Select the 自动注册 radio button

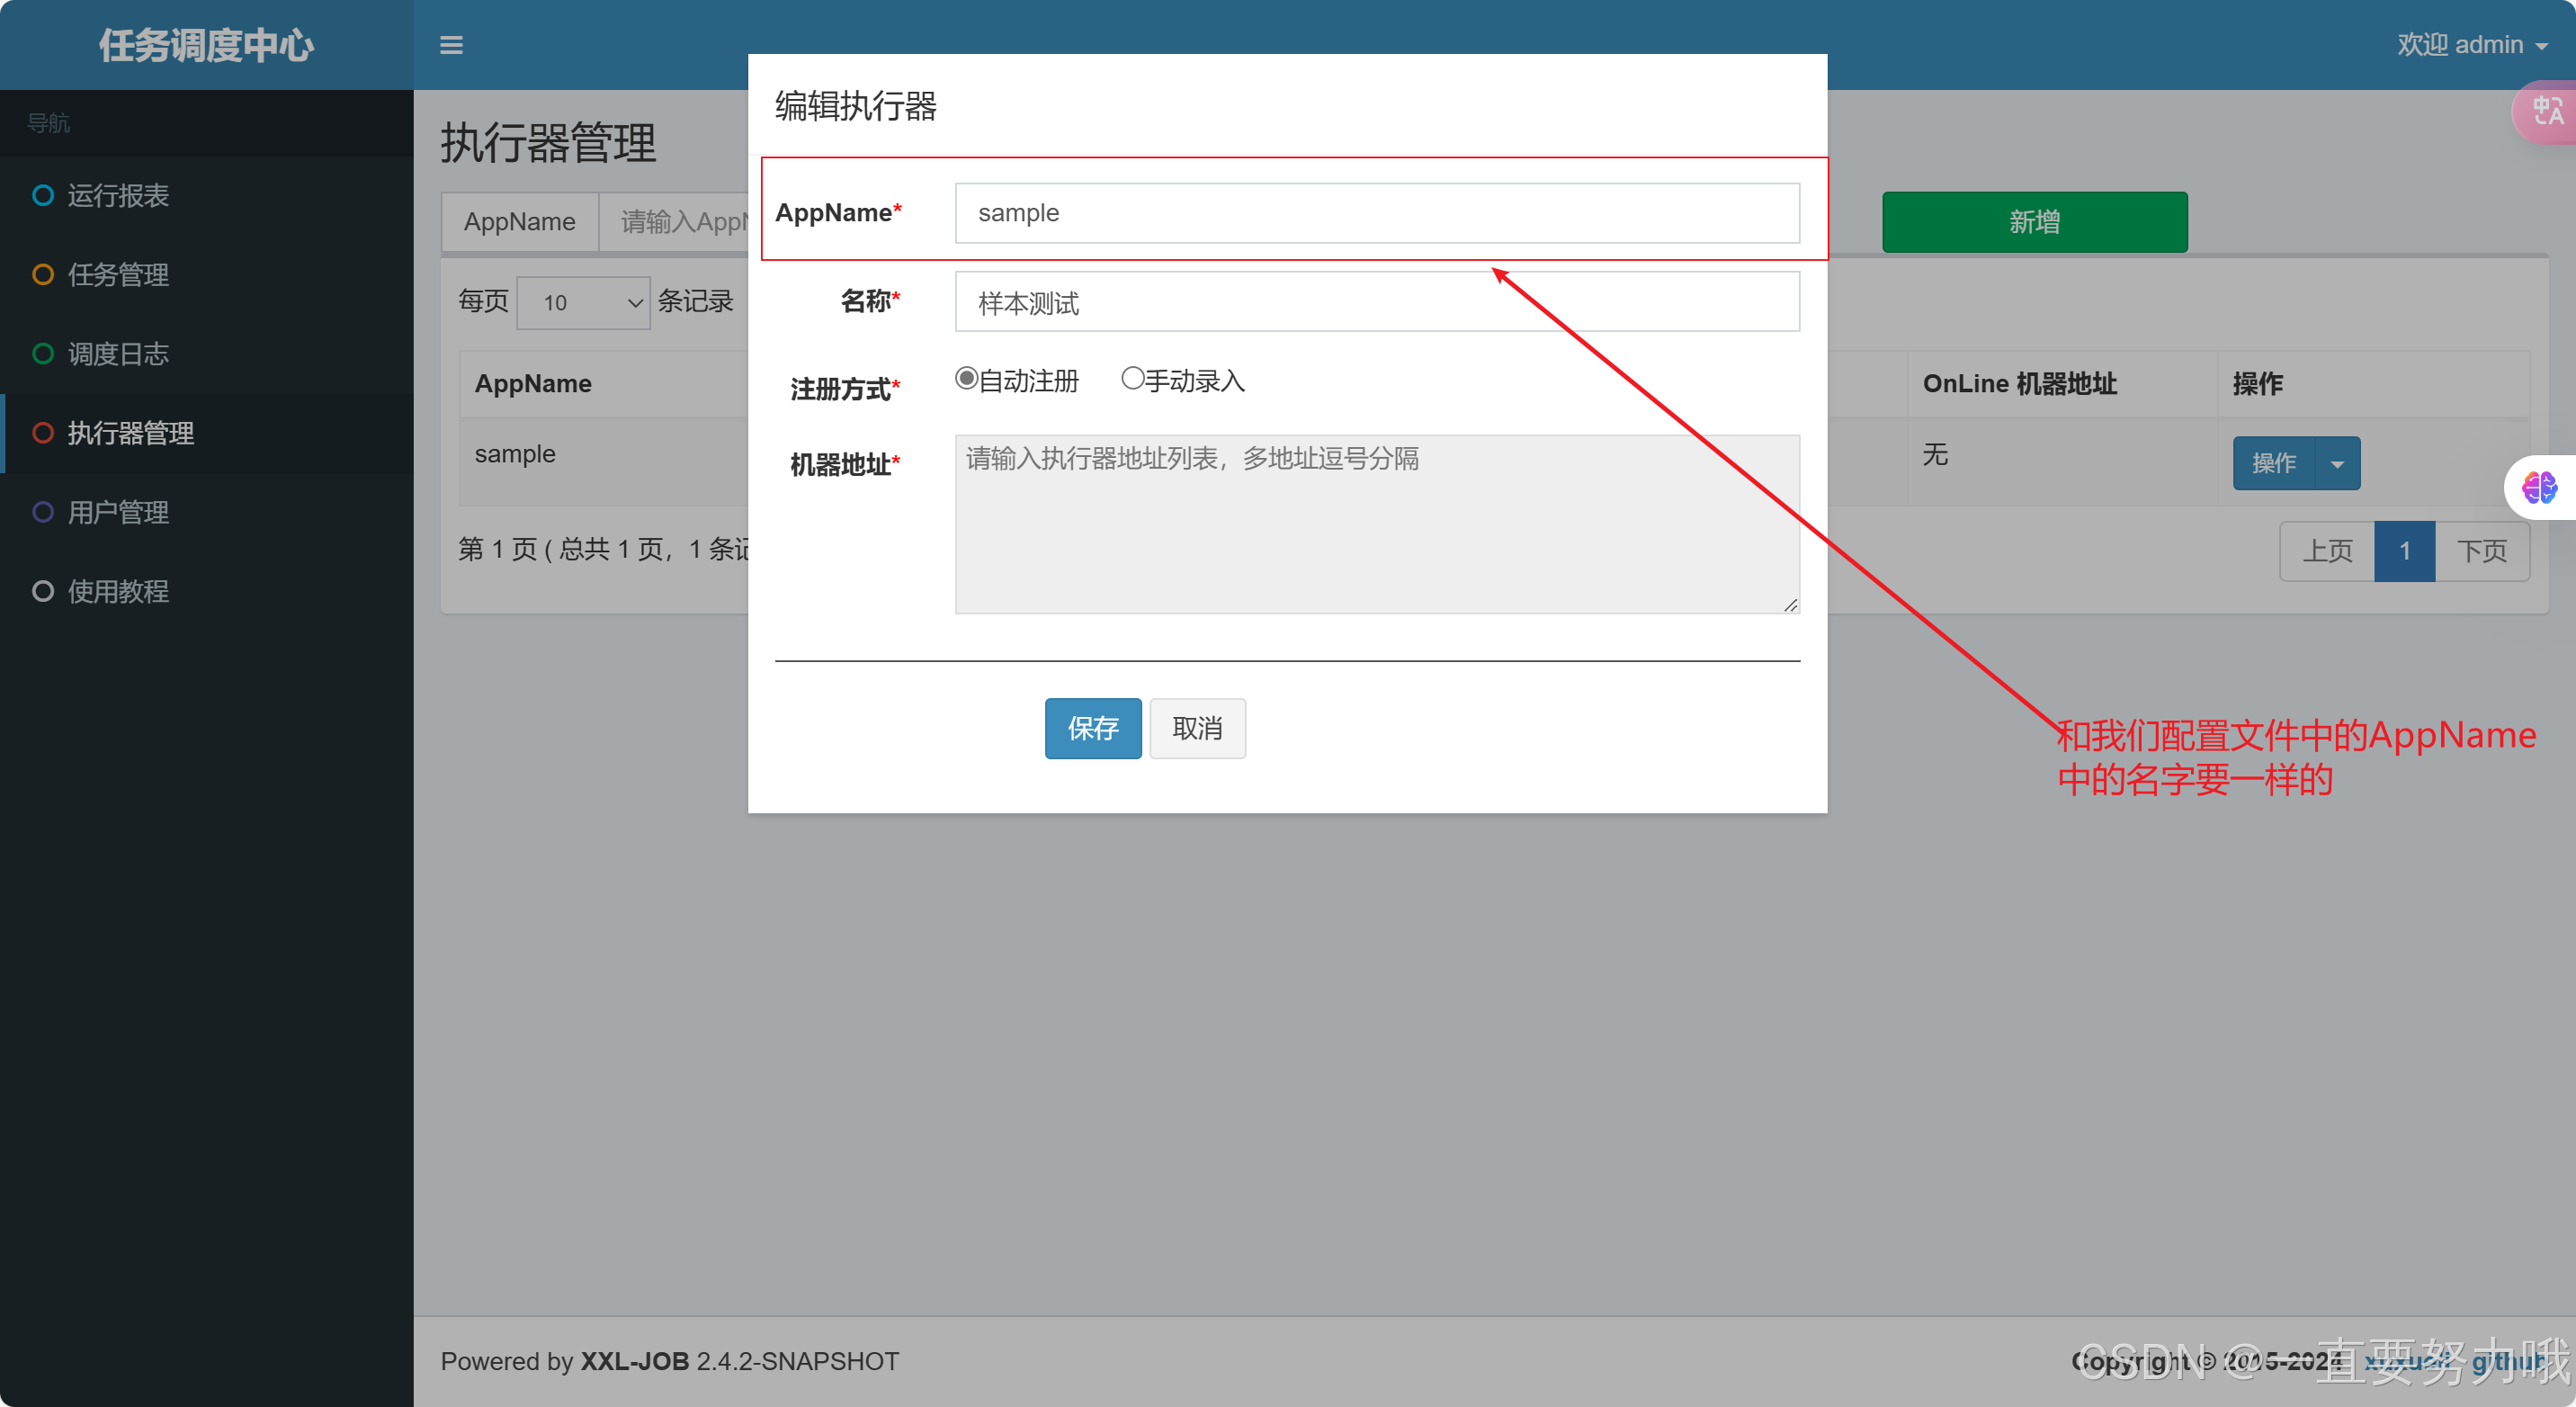point(966,378)
